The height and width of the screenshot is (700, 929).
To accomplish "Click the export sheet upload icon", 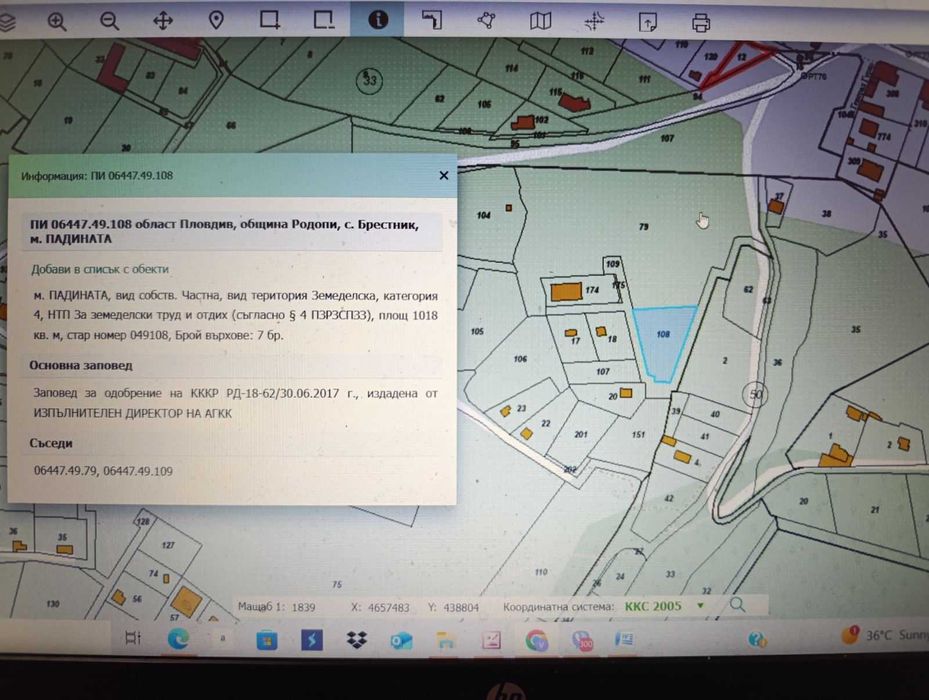I will point(648,23).
